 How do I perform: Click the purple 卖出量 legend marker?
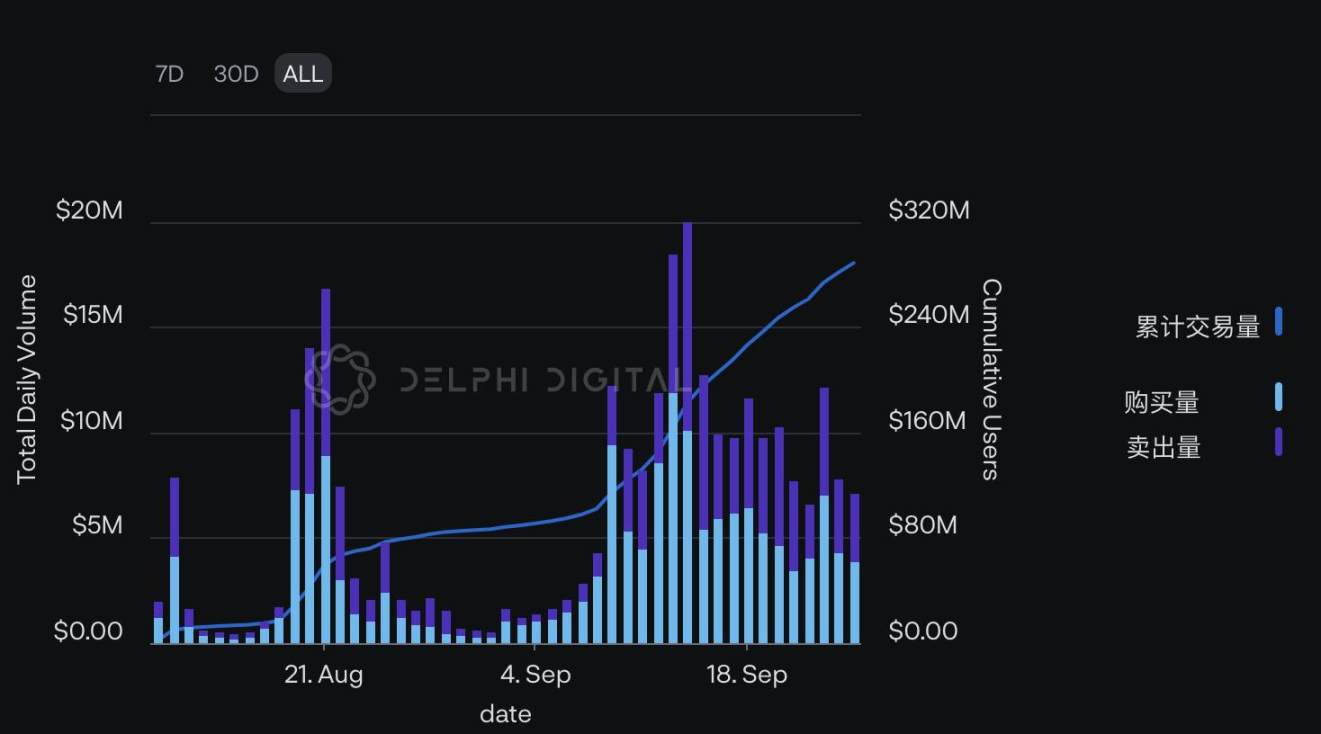pos(1278,442)
